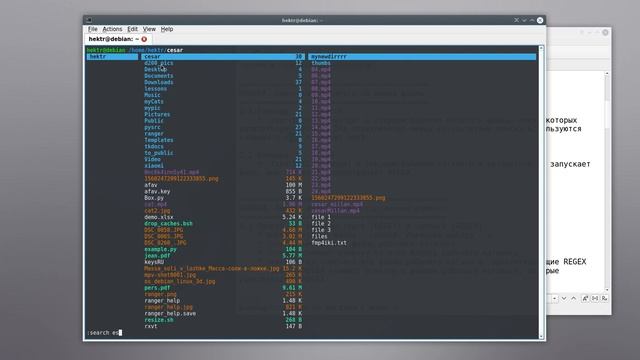Toggle regex option in background editor search bar
The height and width of the screenshot is (360, 640).
point(604,298)
